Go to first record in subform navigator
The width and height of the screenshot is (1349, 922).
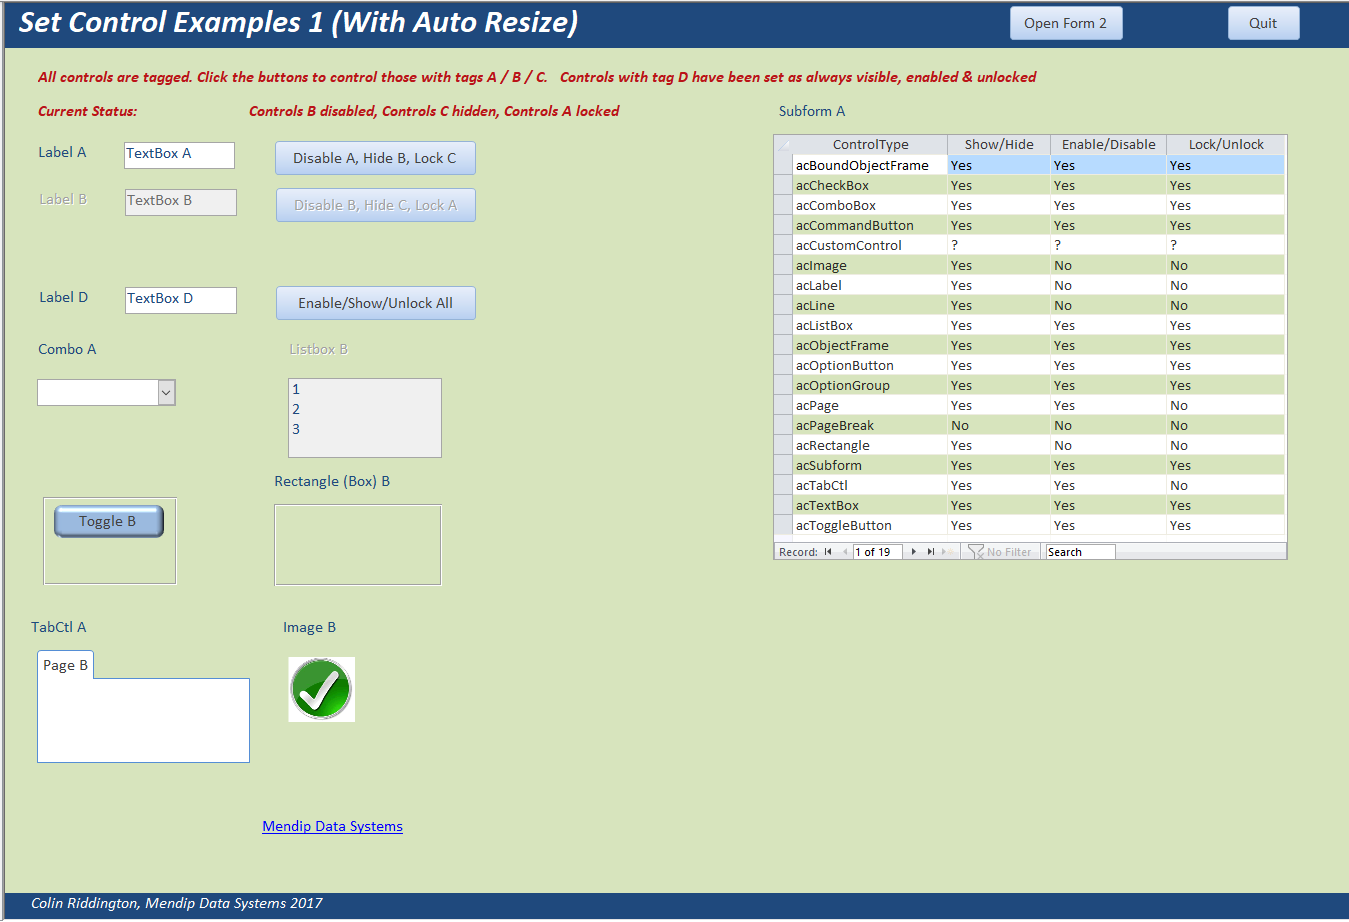(828, 552)
